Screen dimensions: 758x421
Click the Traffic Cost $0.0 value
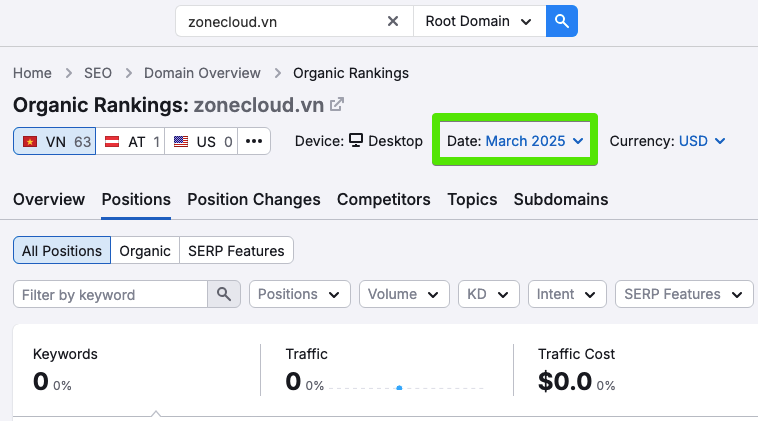(565, 381)
